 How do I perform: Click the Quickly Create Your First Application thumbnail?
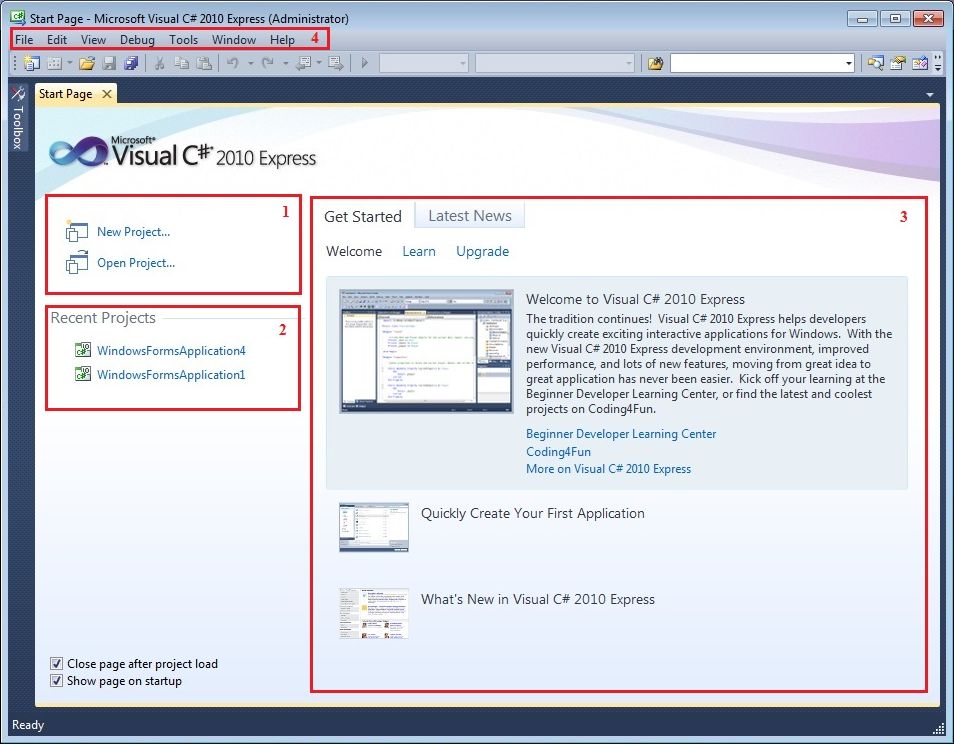point(373,527)
